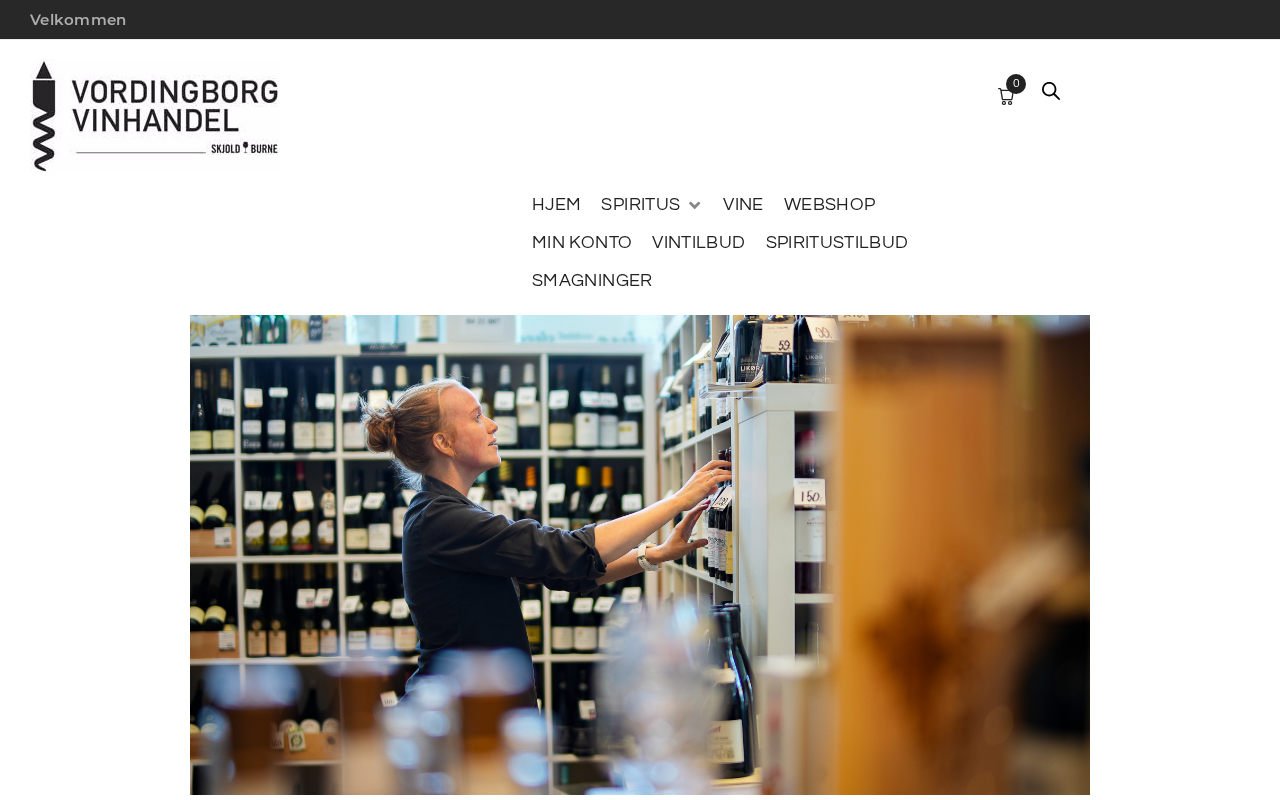1280x800 pixels.
Task: Open the Spiritus menu item
Action: pyautogui.click(x=640, y=205)
